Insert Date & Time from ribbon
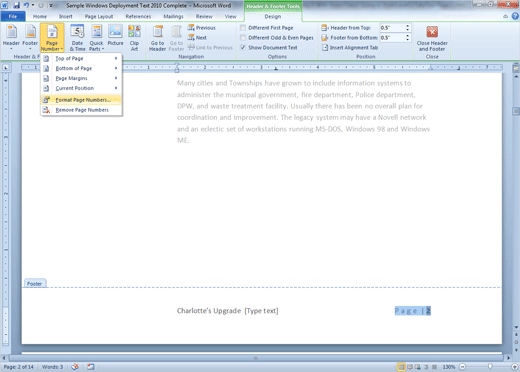Screen dimensions: 520x372 pos(77,38)
